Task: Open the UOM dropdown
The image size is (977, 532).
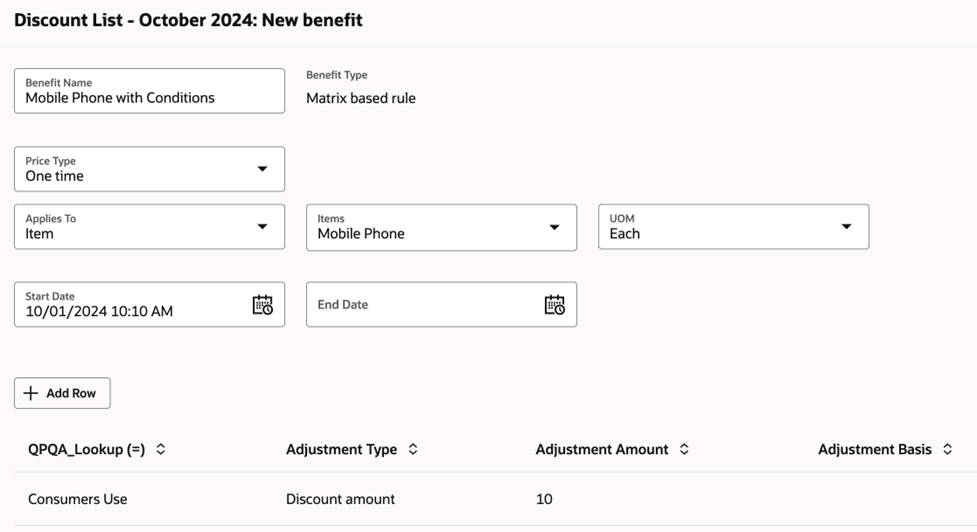Action: [846, 227]
